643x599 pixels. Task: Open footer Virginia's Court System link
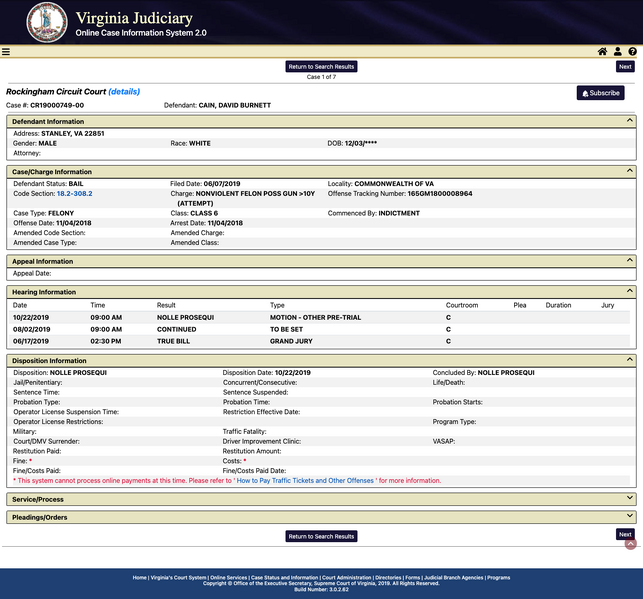click(178, 577)
